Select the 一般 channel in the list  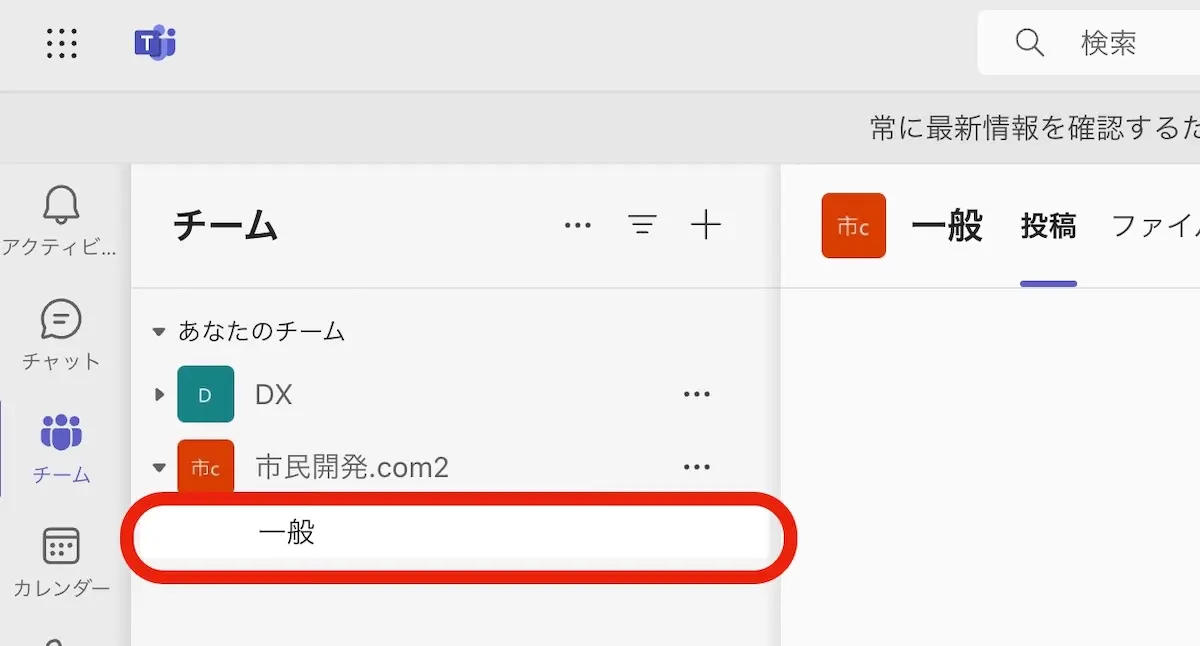click(x=287, y=534)
